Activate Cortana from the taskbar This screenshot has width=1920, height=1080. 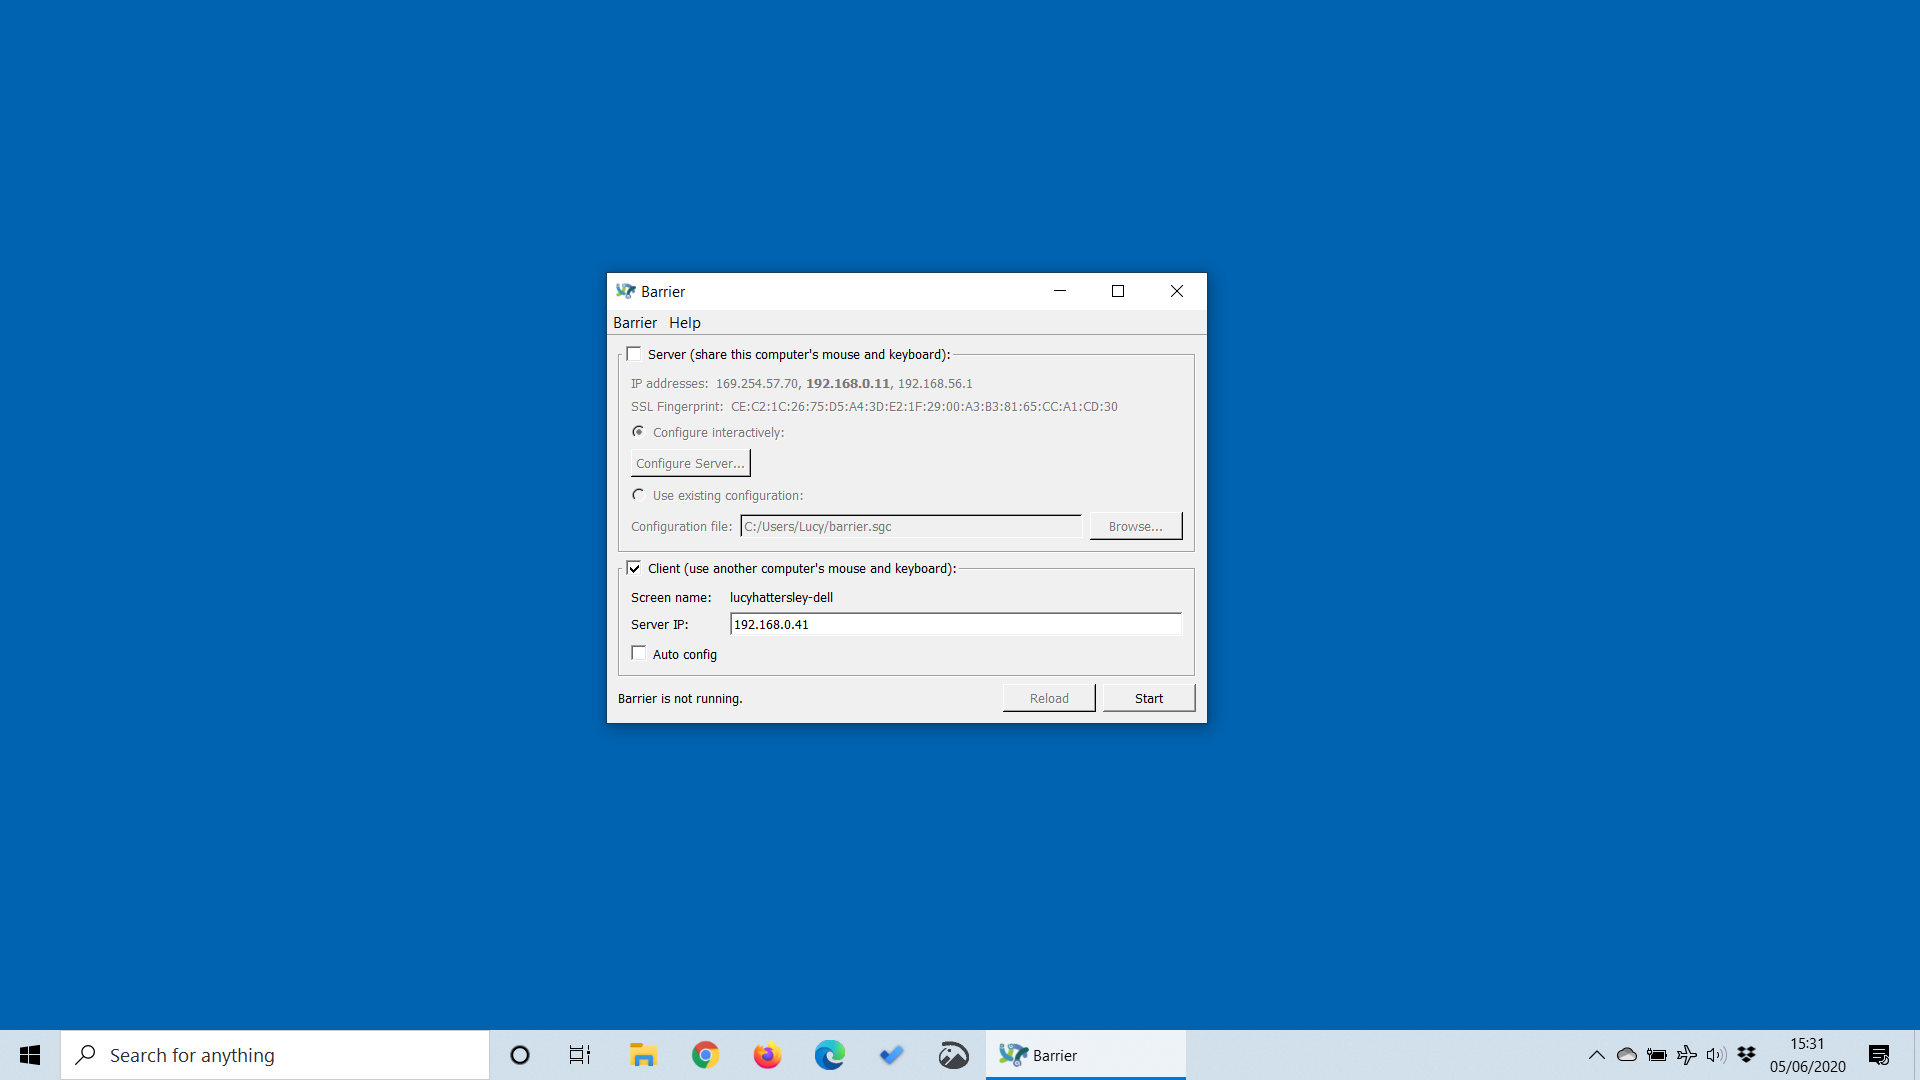pos(519,1054)
